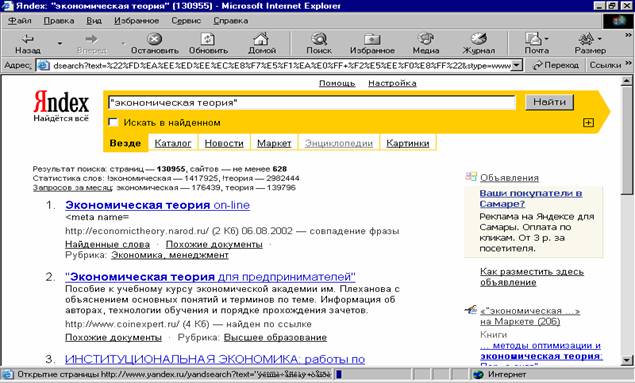The height and width of the screenshot is (383, 635).
Task: Click the Market icon beside «экономическая…»
Action: tap(471, 311)
